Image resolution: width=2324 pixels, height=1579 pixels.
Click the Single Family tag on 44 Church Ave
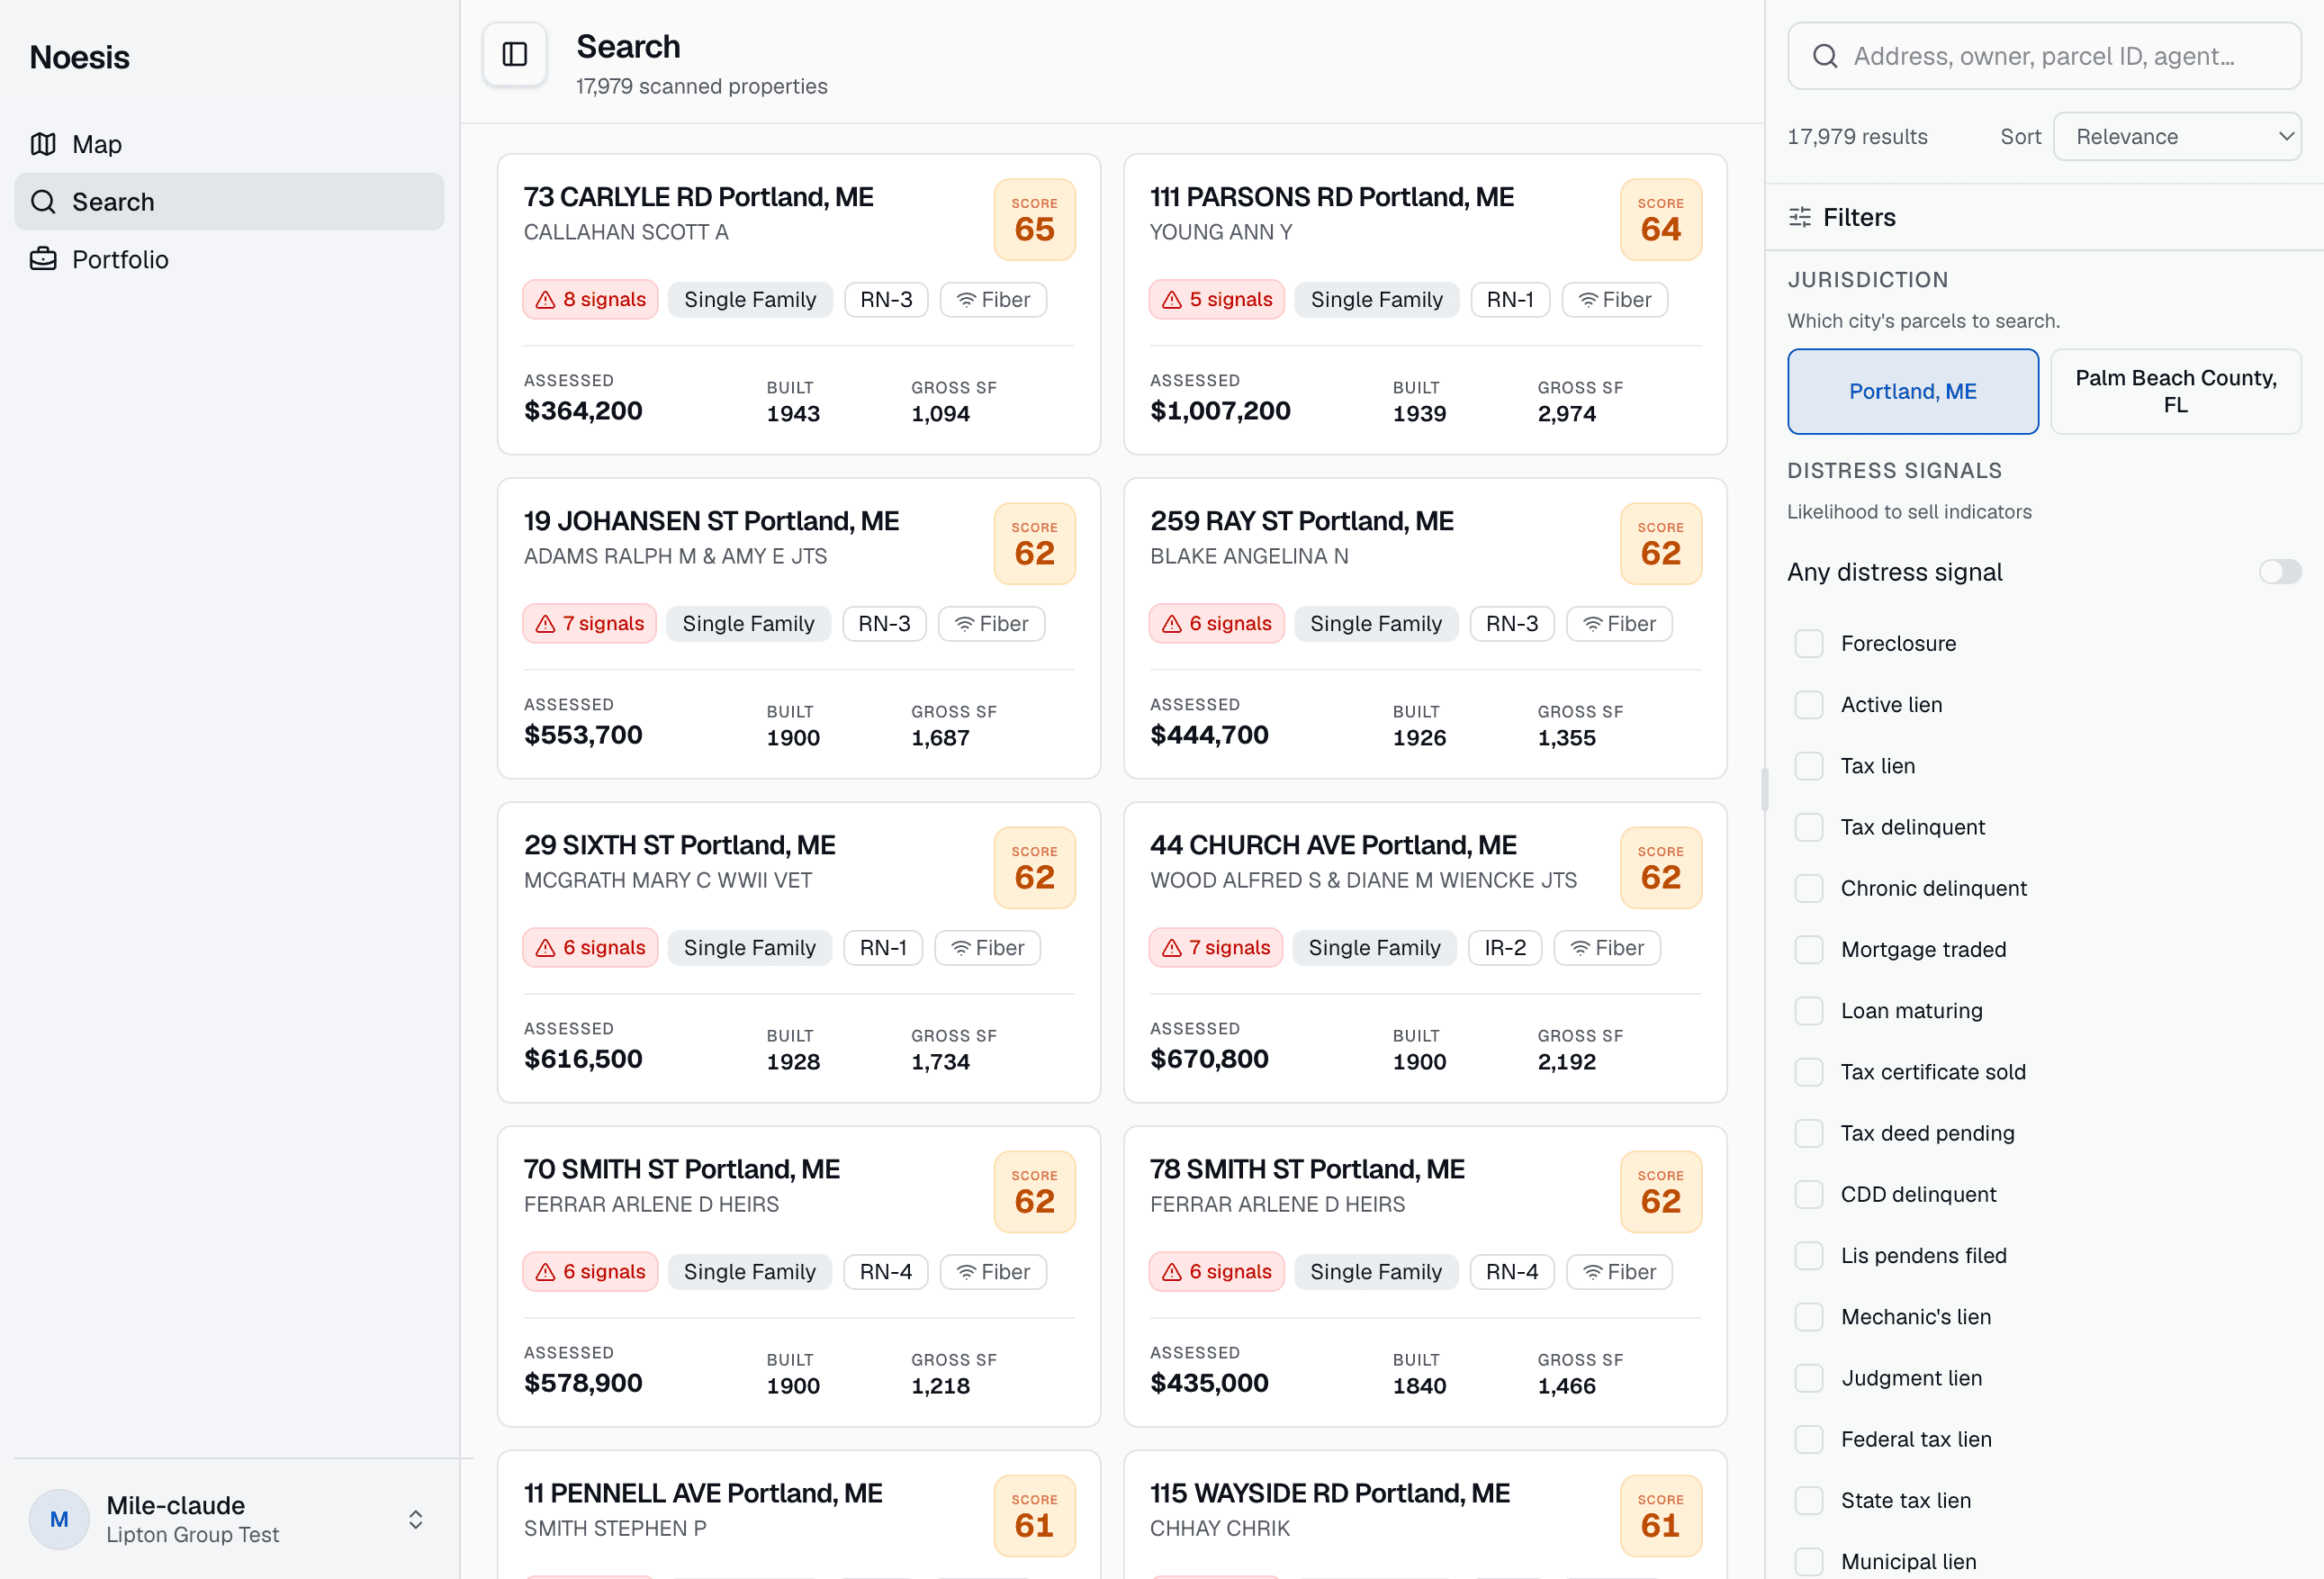coord(1374,947)
